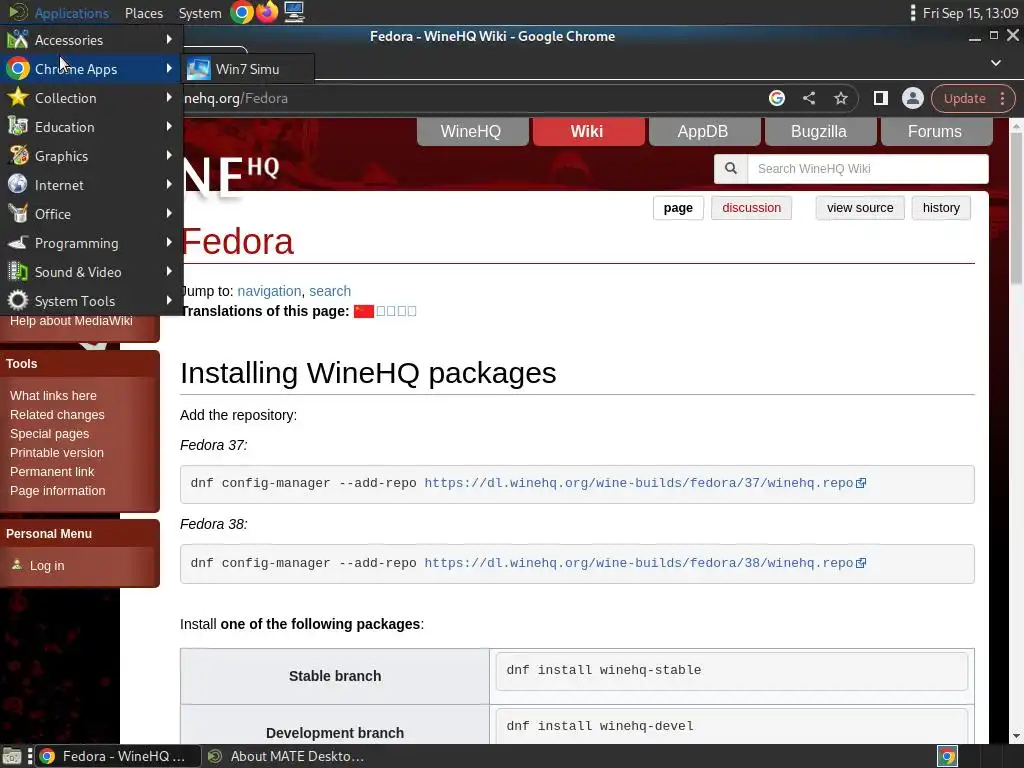
Task: Open Related changes link
Action: click(x=57, y=415)
